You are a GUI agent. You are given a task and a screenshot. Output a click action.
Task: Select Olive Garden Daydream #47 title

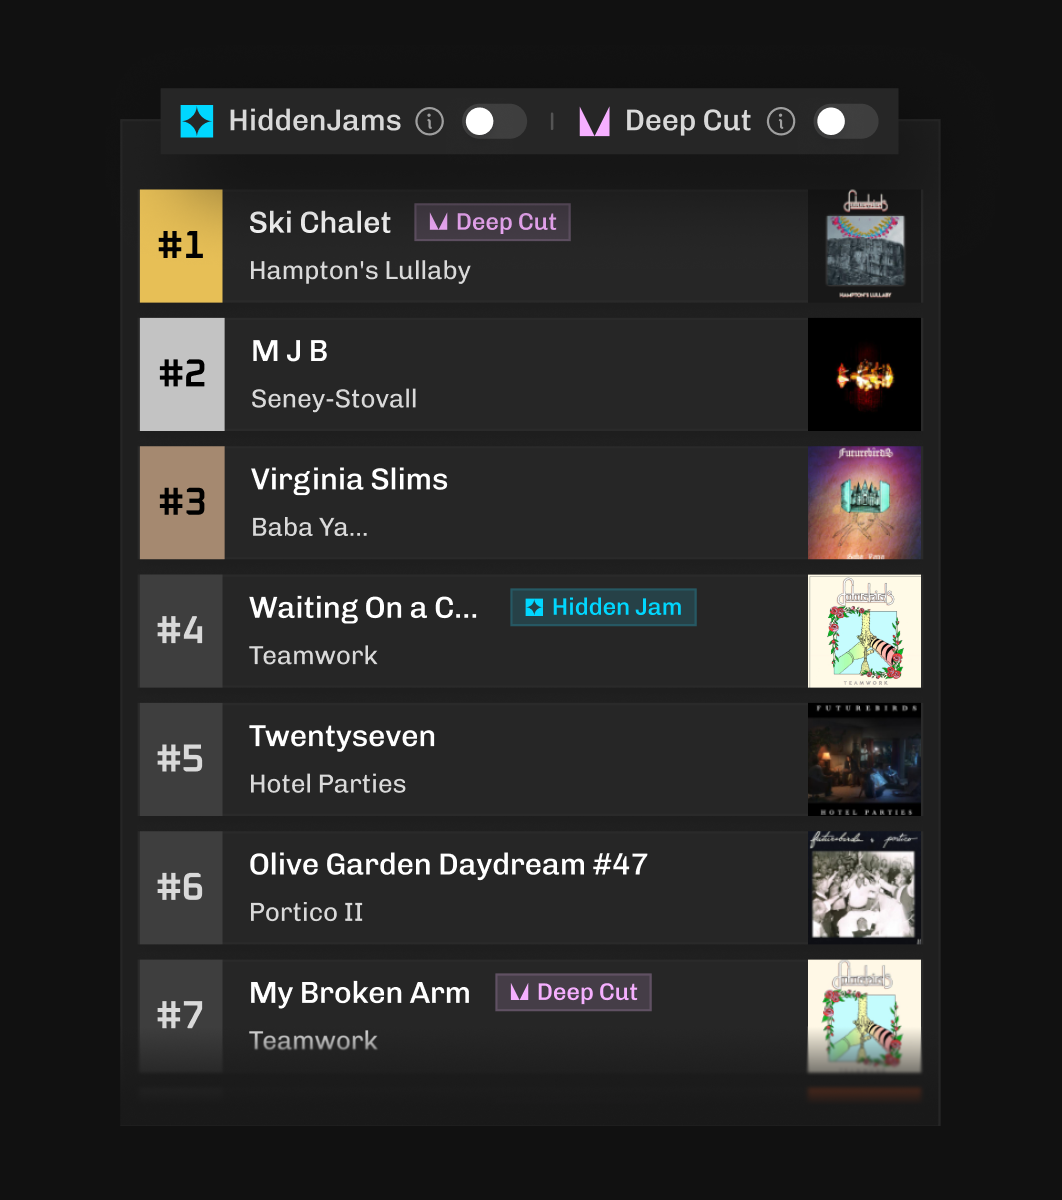coord(448,864)
